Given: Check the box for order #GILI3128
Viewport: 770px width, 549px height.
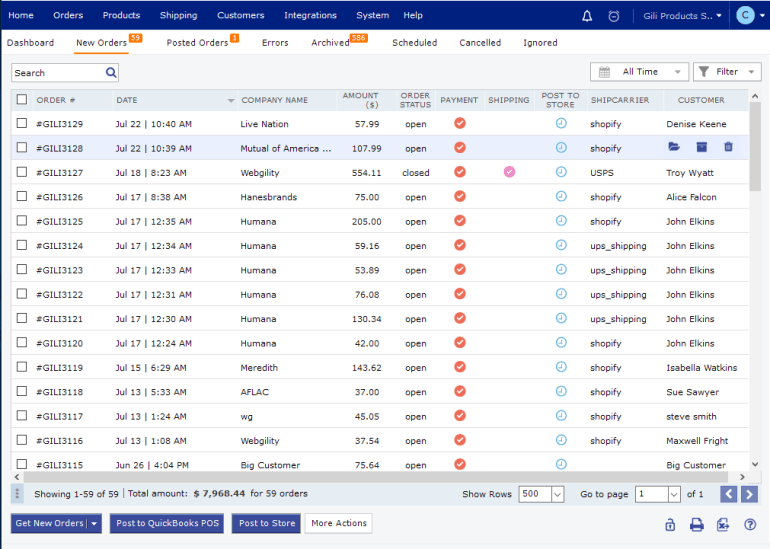Looking at the screenshot, I should 22,147.
